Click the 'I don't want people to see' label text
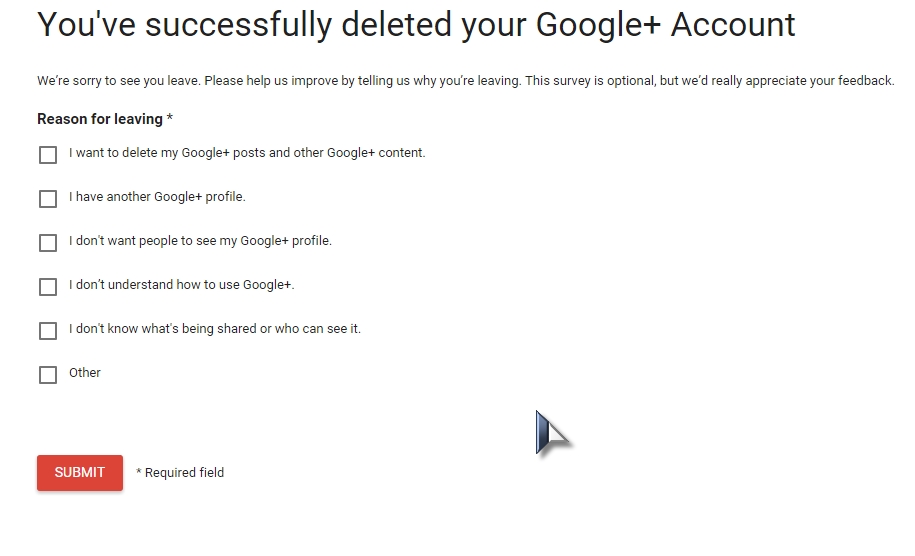The width and height of the screenshot is (915, 556). [200, 241]
